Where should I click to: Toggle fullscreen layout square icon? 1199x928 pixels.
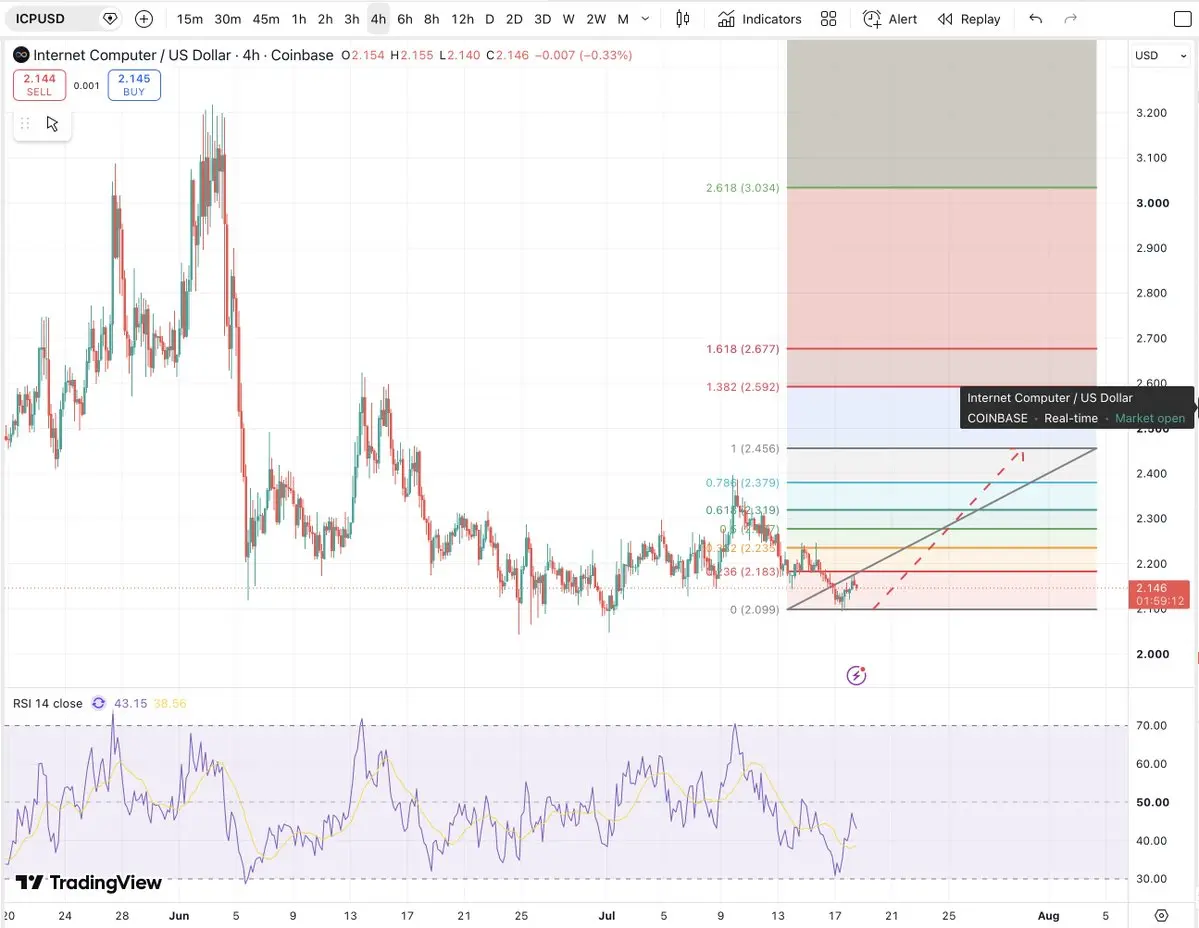[1182, 19]
